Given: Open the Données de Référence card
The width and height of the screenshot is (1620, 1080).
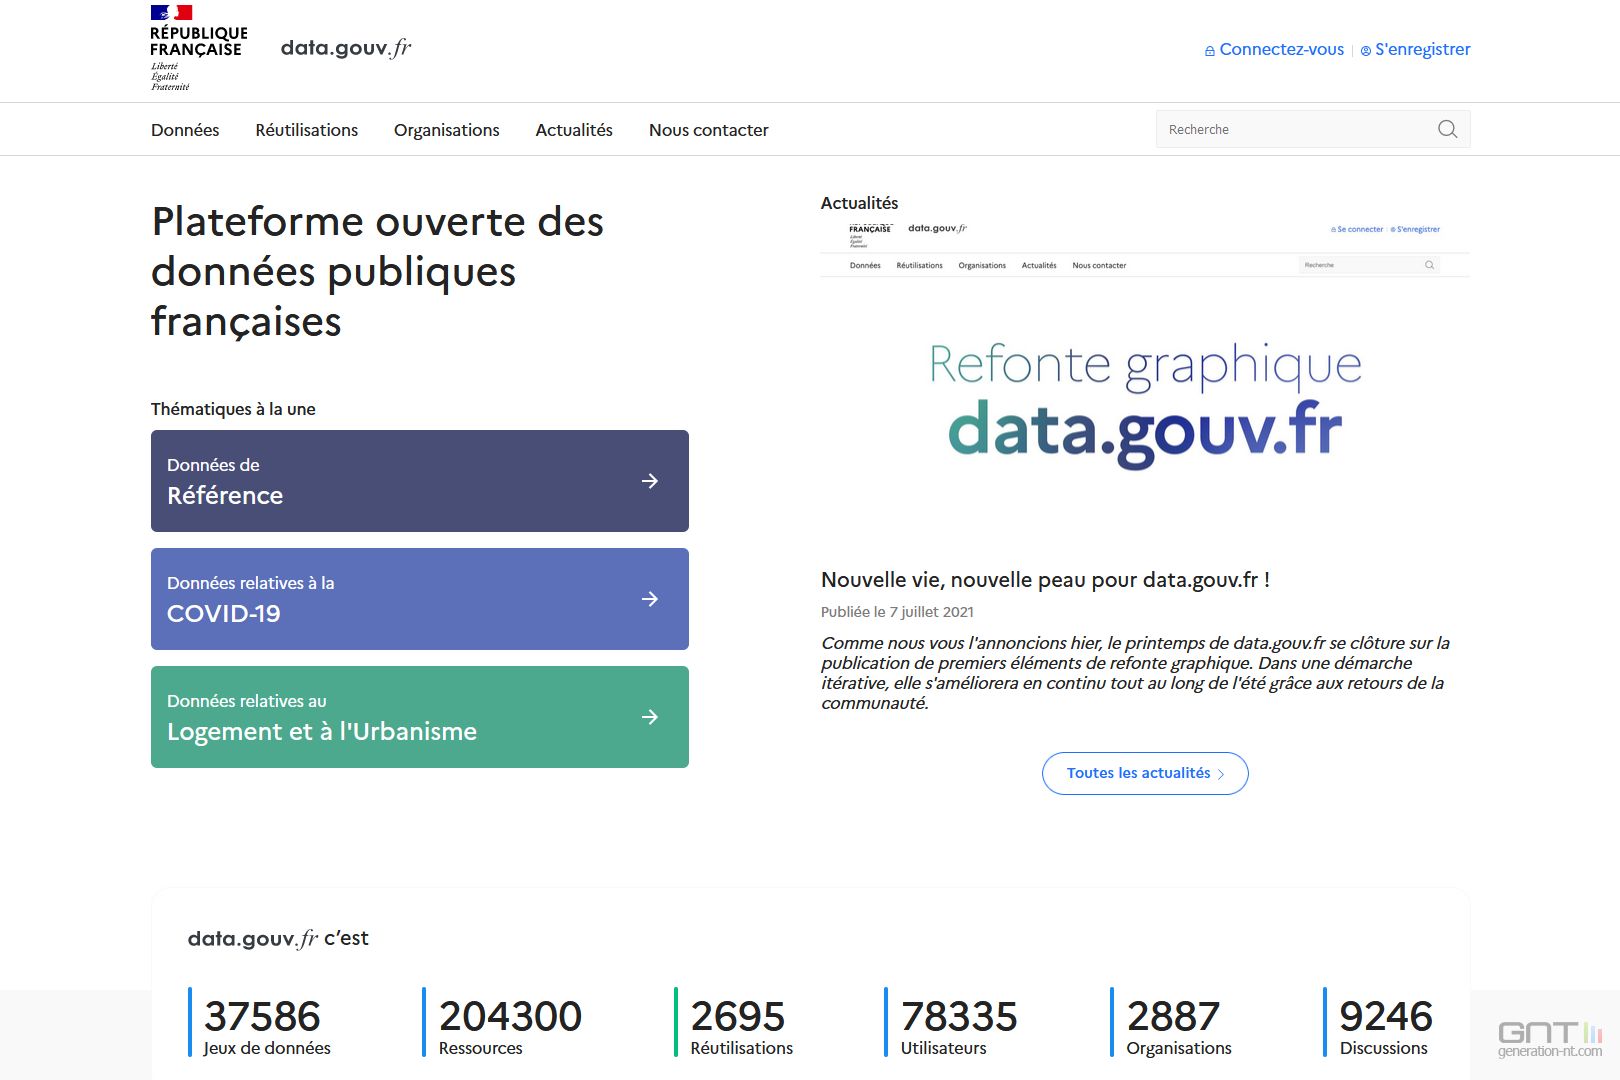Looking at the screenshot, I should tap(420, 481).
